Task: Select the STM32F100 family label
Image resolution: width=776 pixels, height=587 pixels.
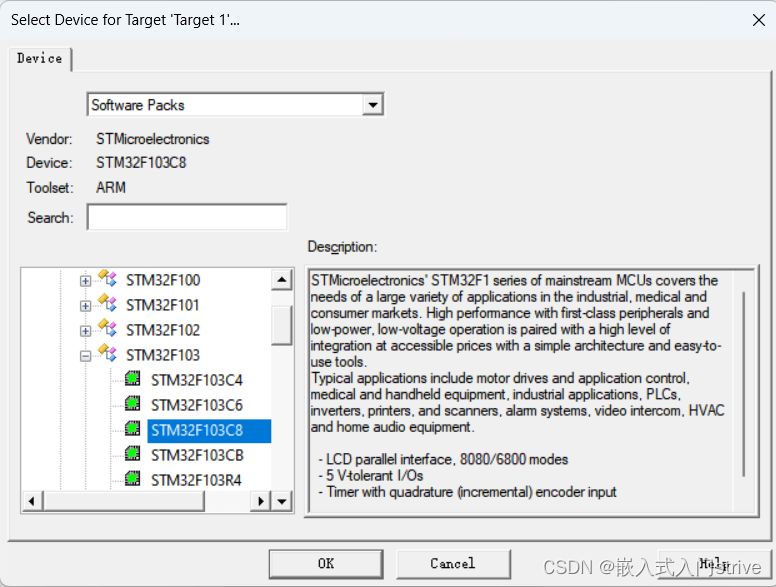Action: coord(163,280)
